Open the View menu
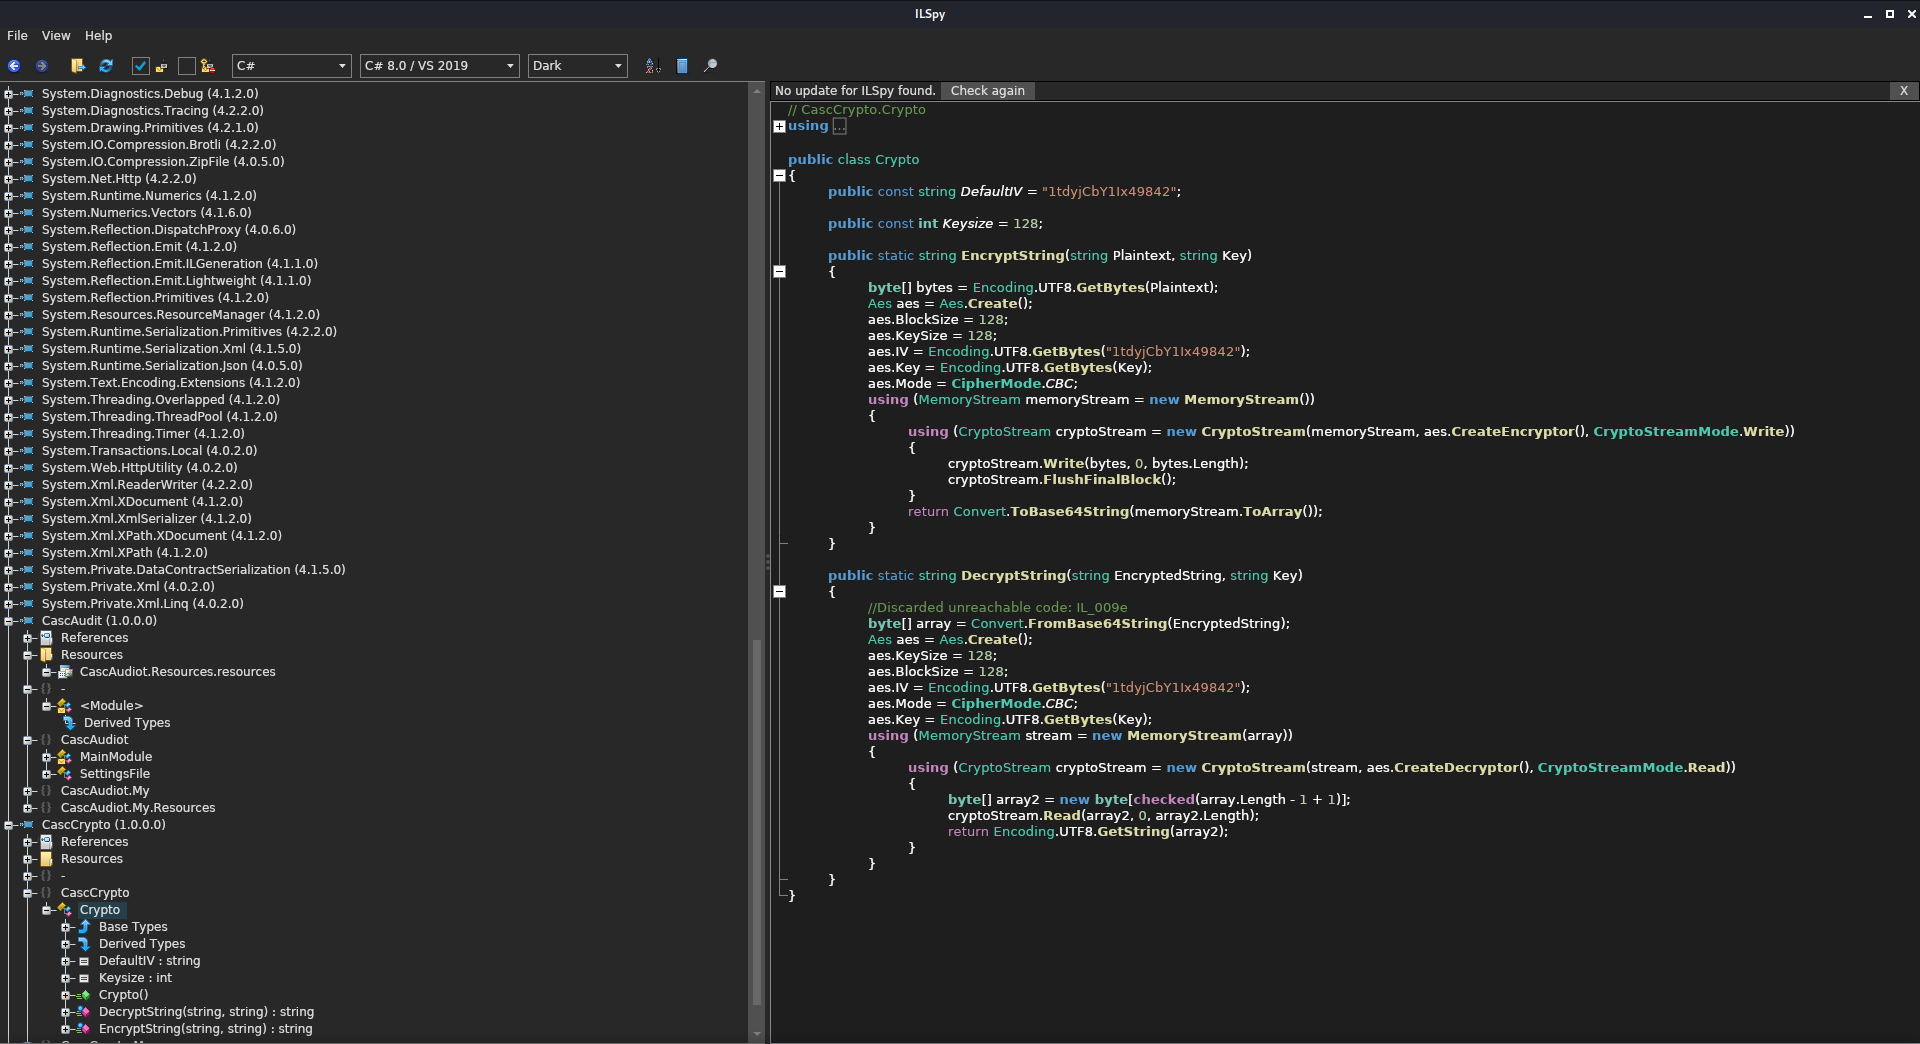 click(x=56, y=36)
